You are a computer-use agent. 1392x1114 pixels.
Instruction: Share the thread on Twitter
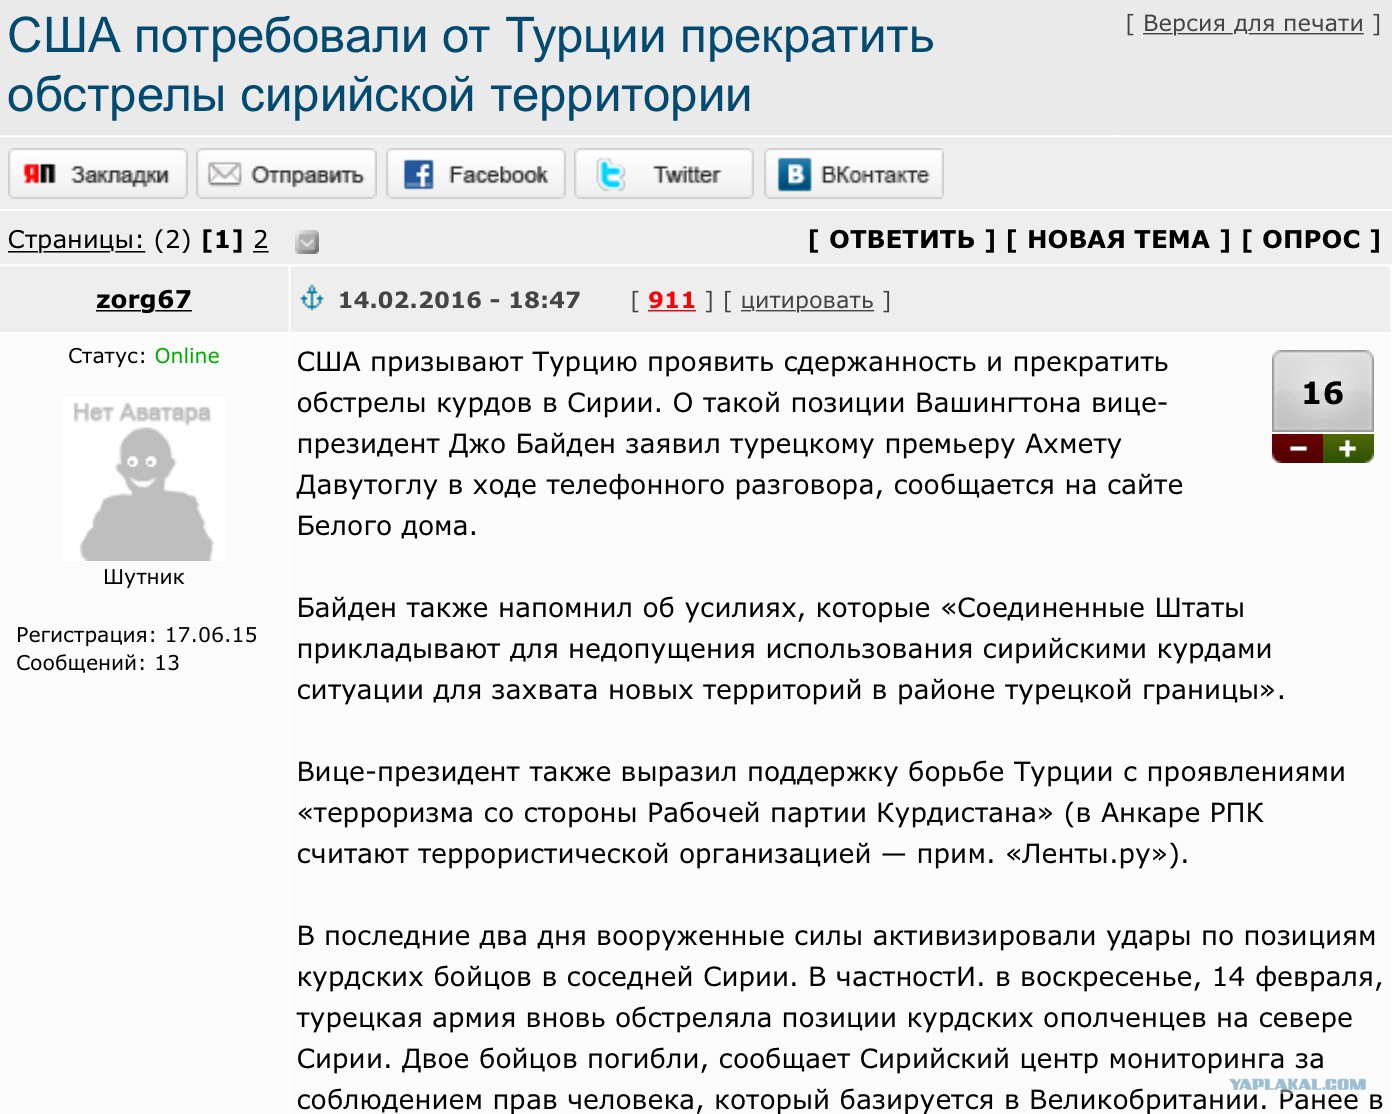click(x=664, y=174)
